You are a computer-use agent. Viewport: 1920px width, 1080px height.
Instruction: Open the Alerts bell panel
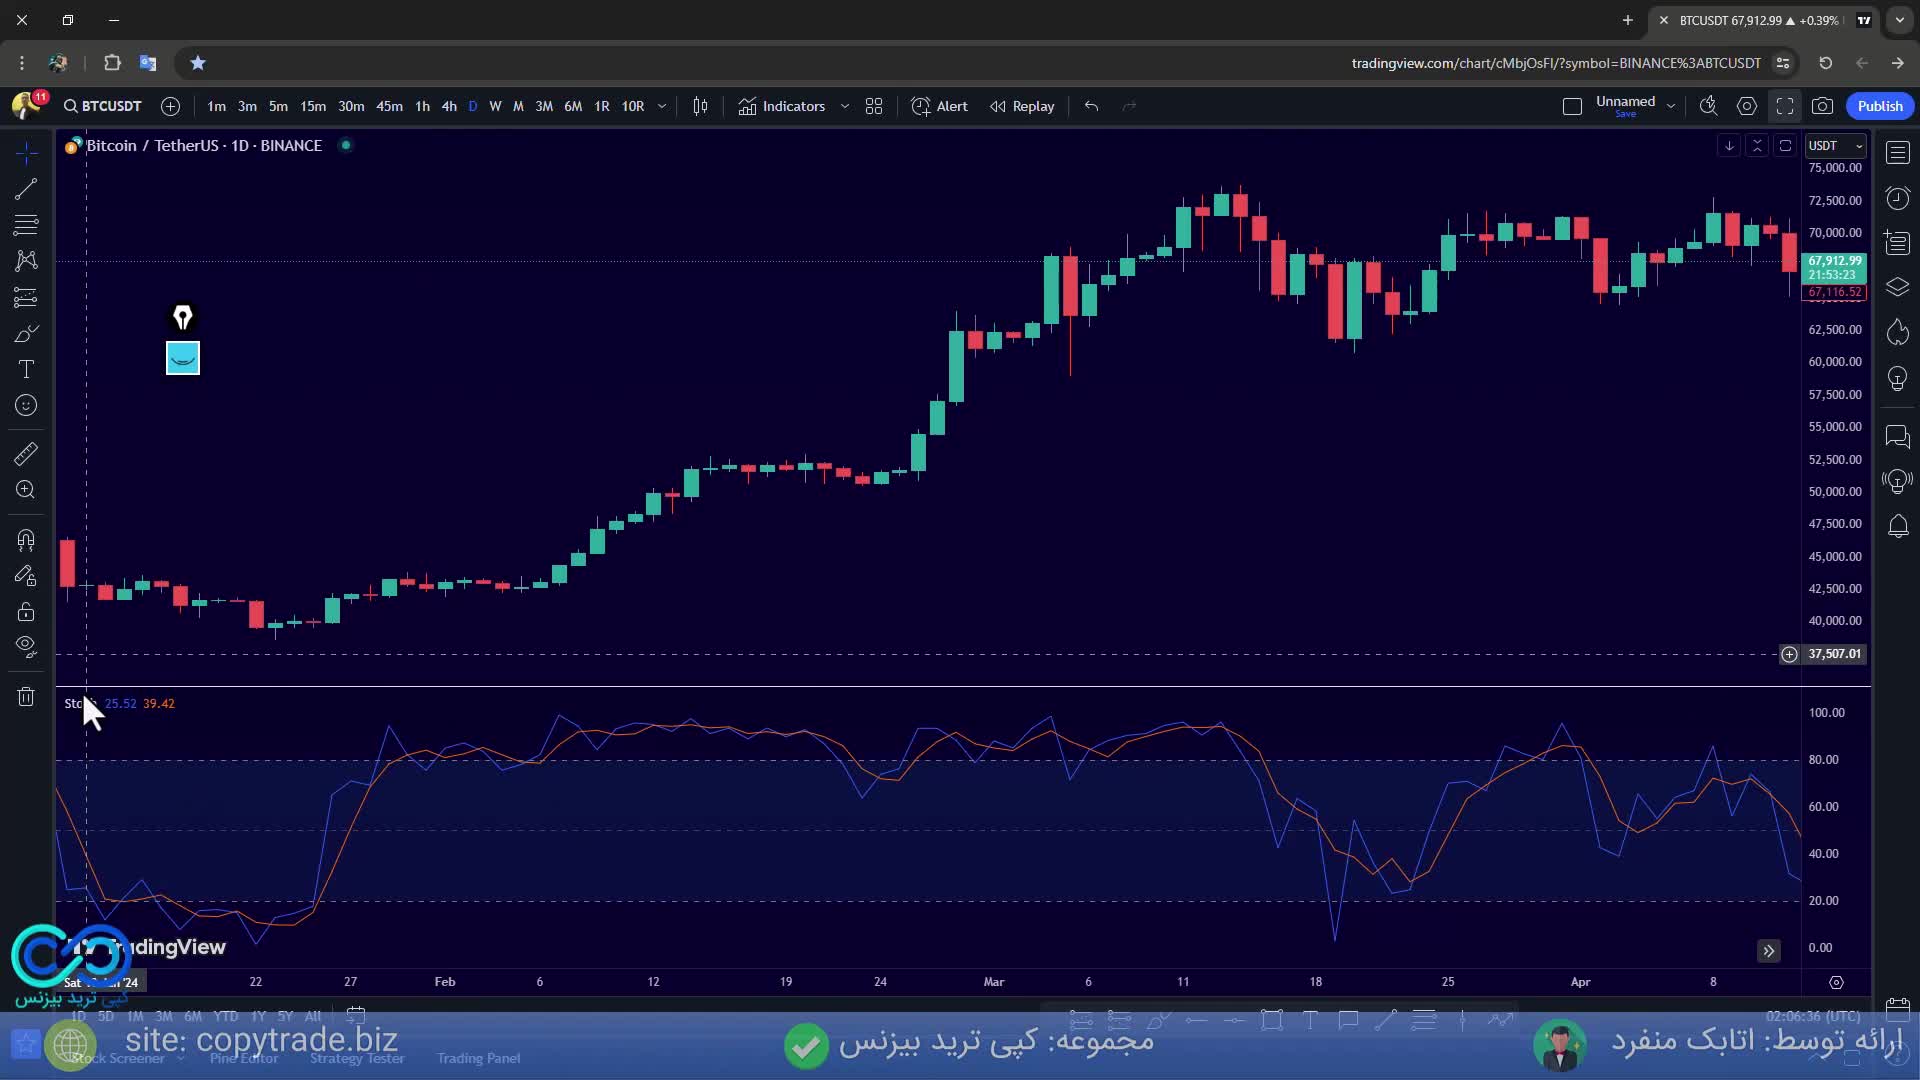coord(1897,526)
